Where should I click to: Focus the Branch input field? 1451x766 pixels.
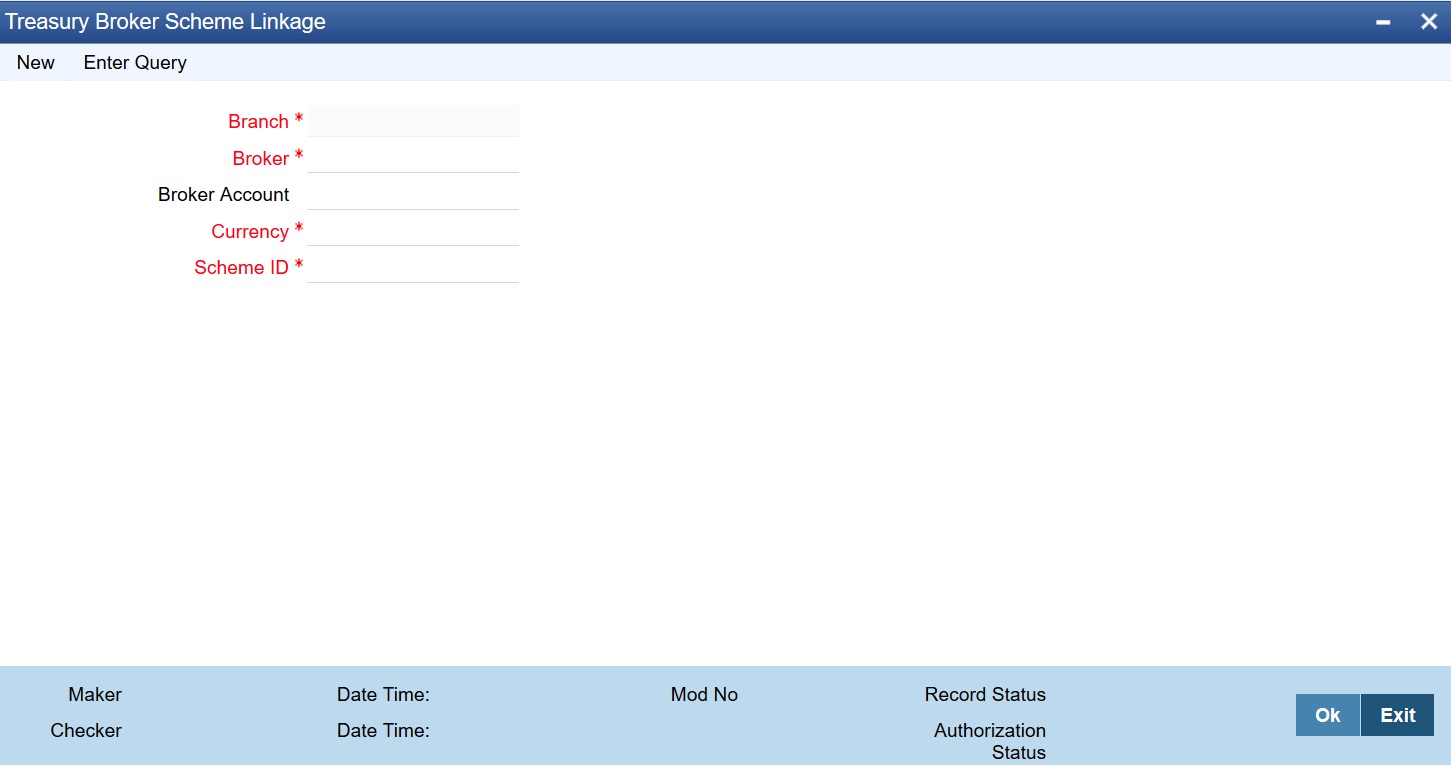pyautogui.click(x=413, y=121)
